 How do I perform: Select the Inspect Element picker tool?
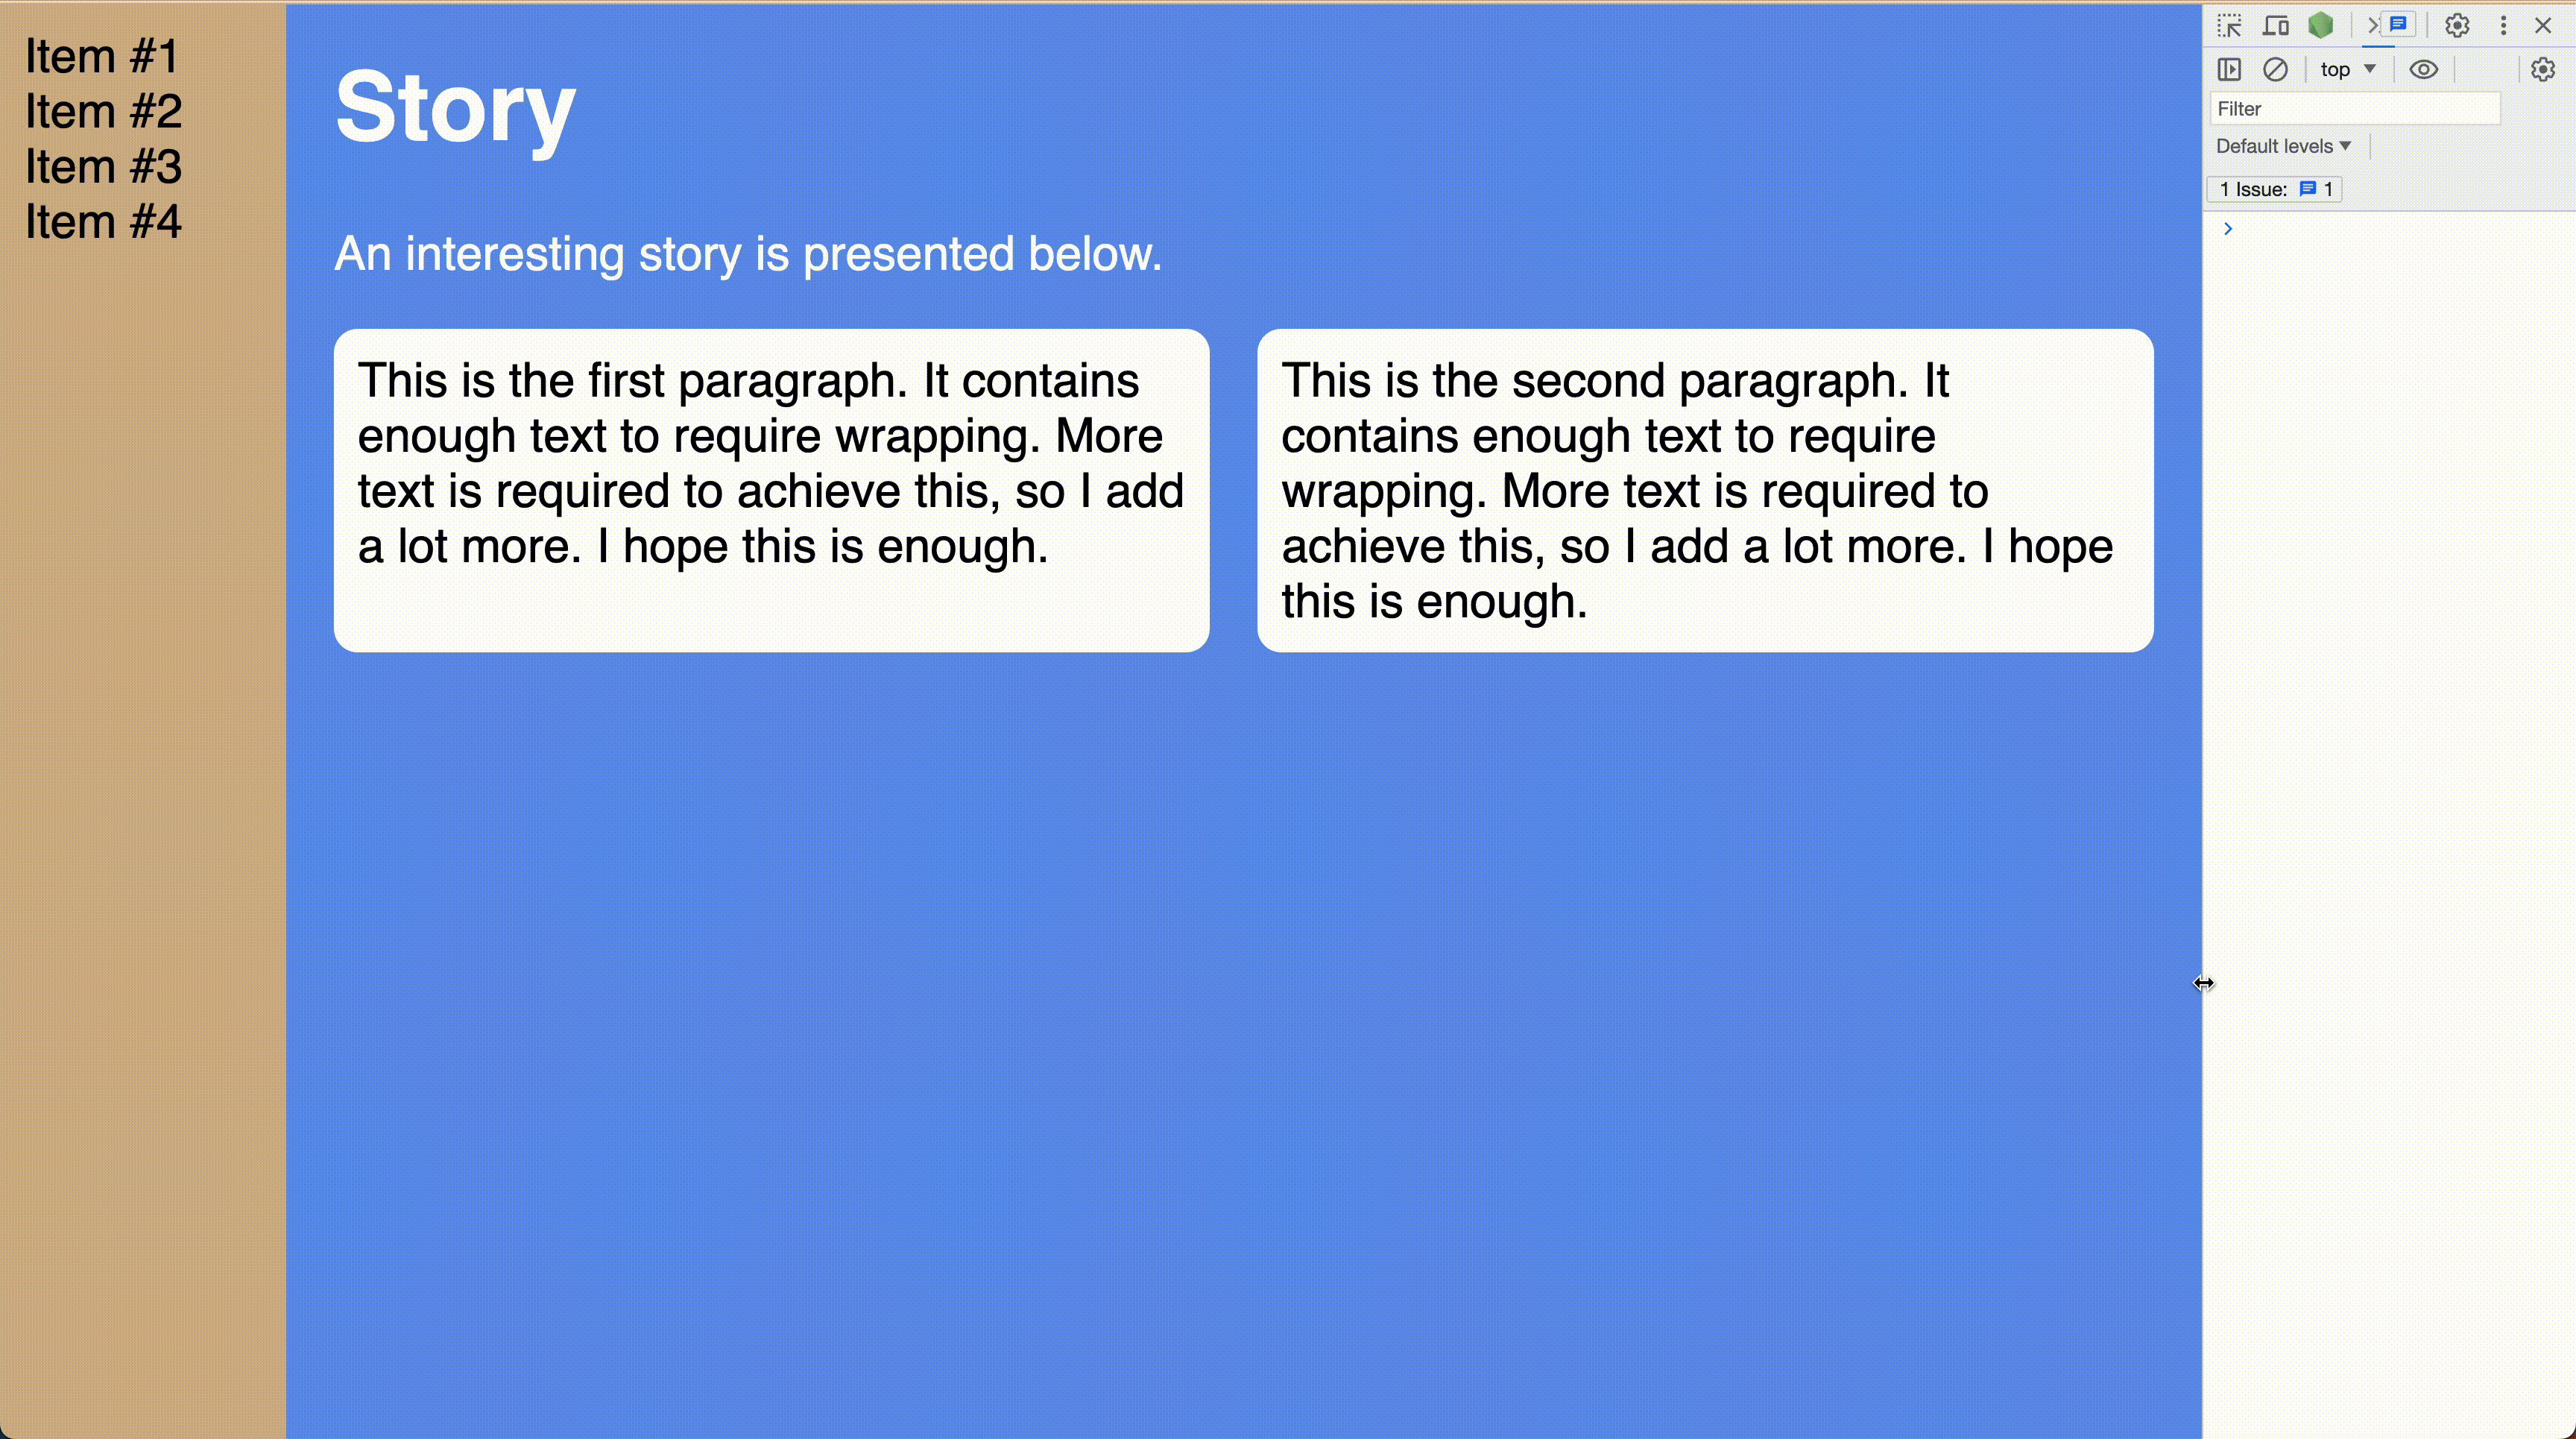[x=2229, y=25]
